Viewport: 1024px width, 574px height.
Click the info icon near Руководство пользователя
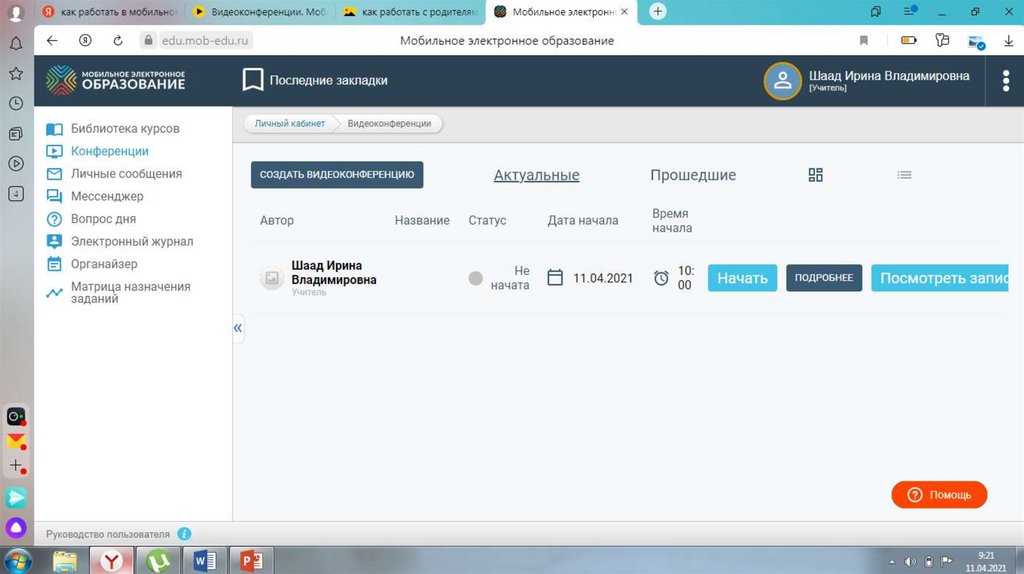[x=184, y=534]
